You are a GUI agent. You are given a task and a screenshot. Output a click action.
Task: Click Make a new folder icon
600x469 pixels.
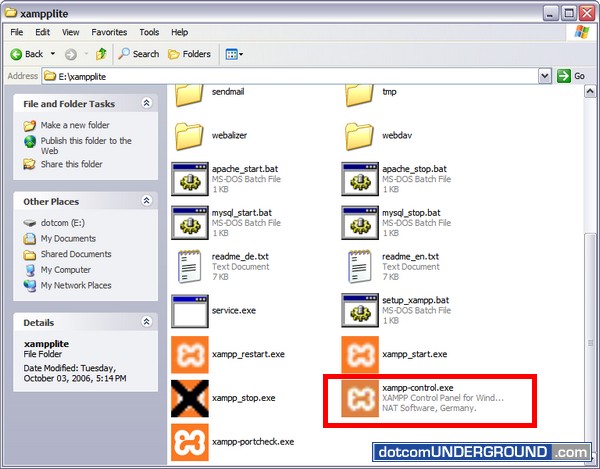(29, 125)
